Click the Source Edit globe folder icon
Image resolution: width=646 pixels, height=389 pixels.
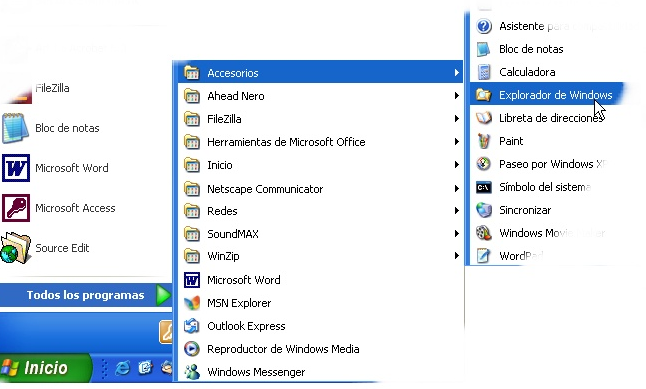[x=16, y=248]
